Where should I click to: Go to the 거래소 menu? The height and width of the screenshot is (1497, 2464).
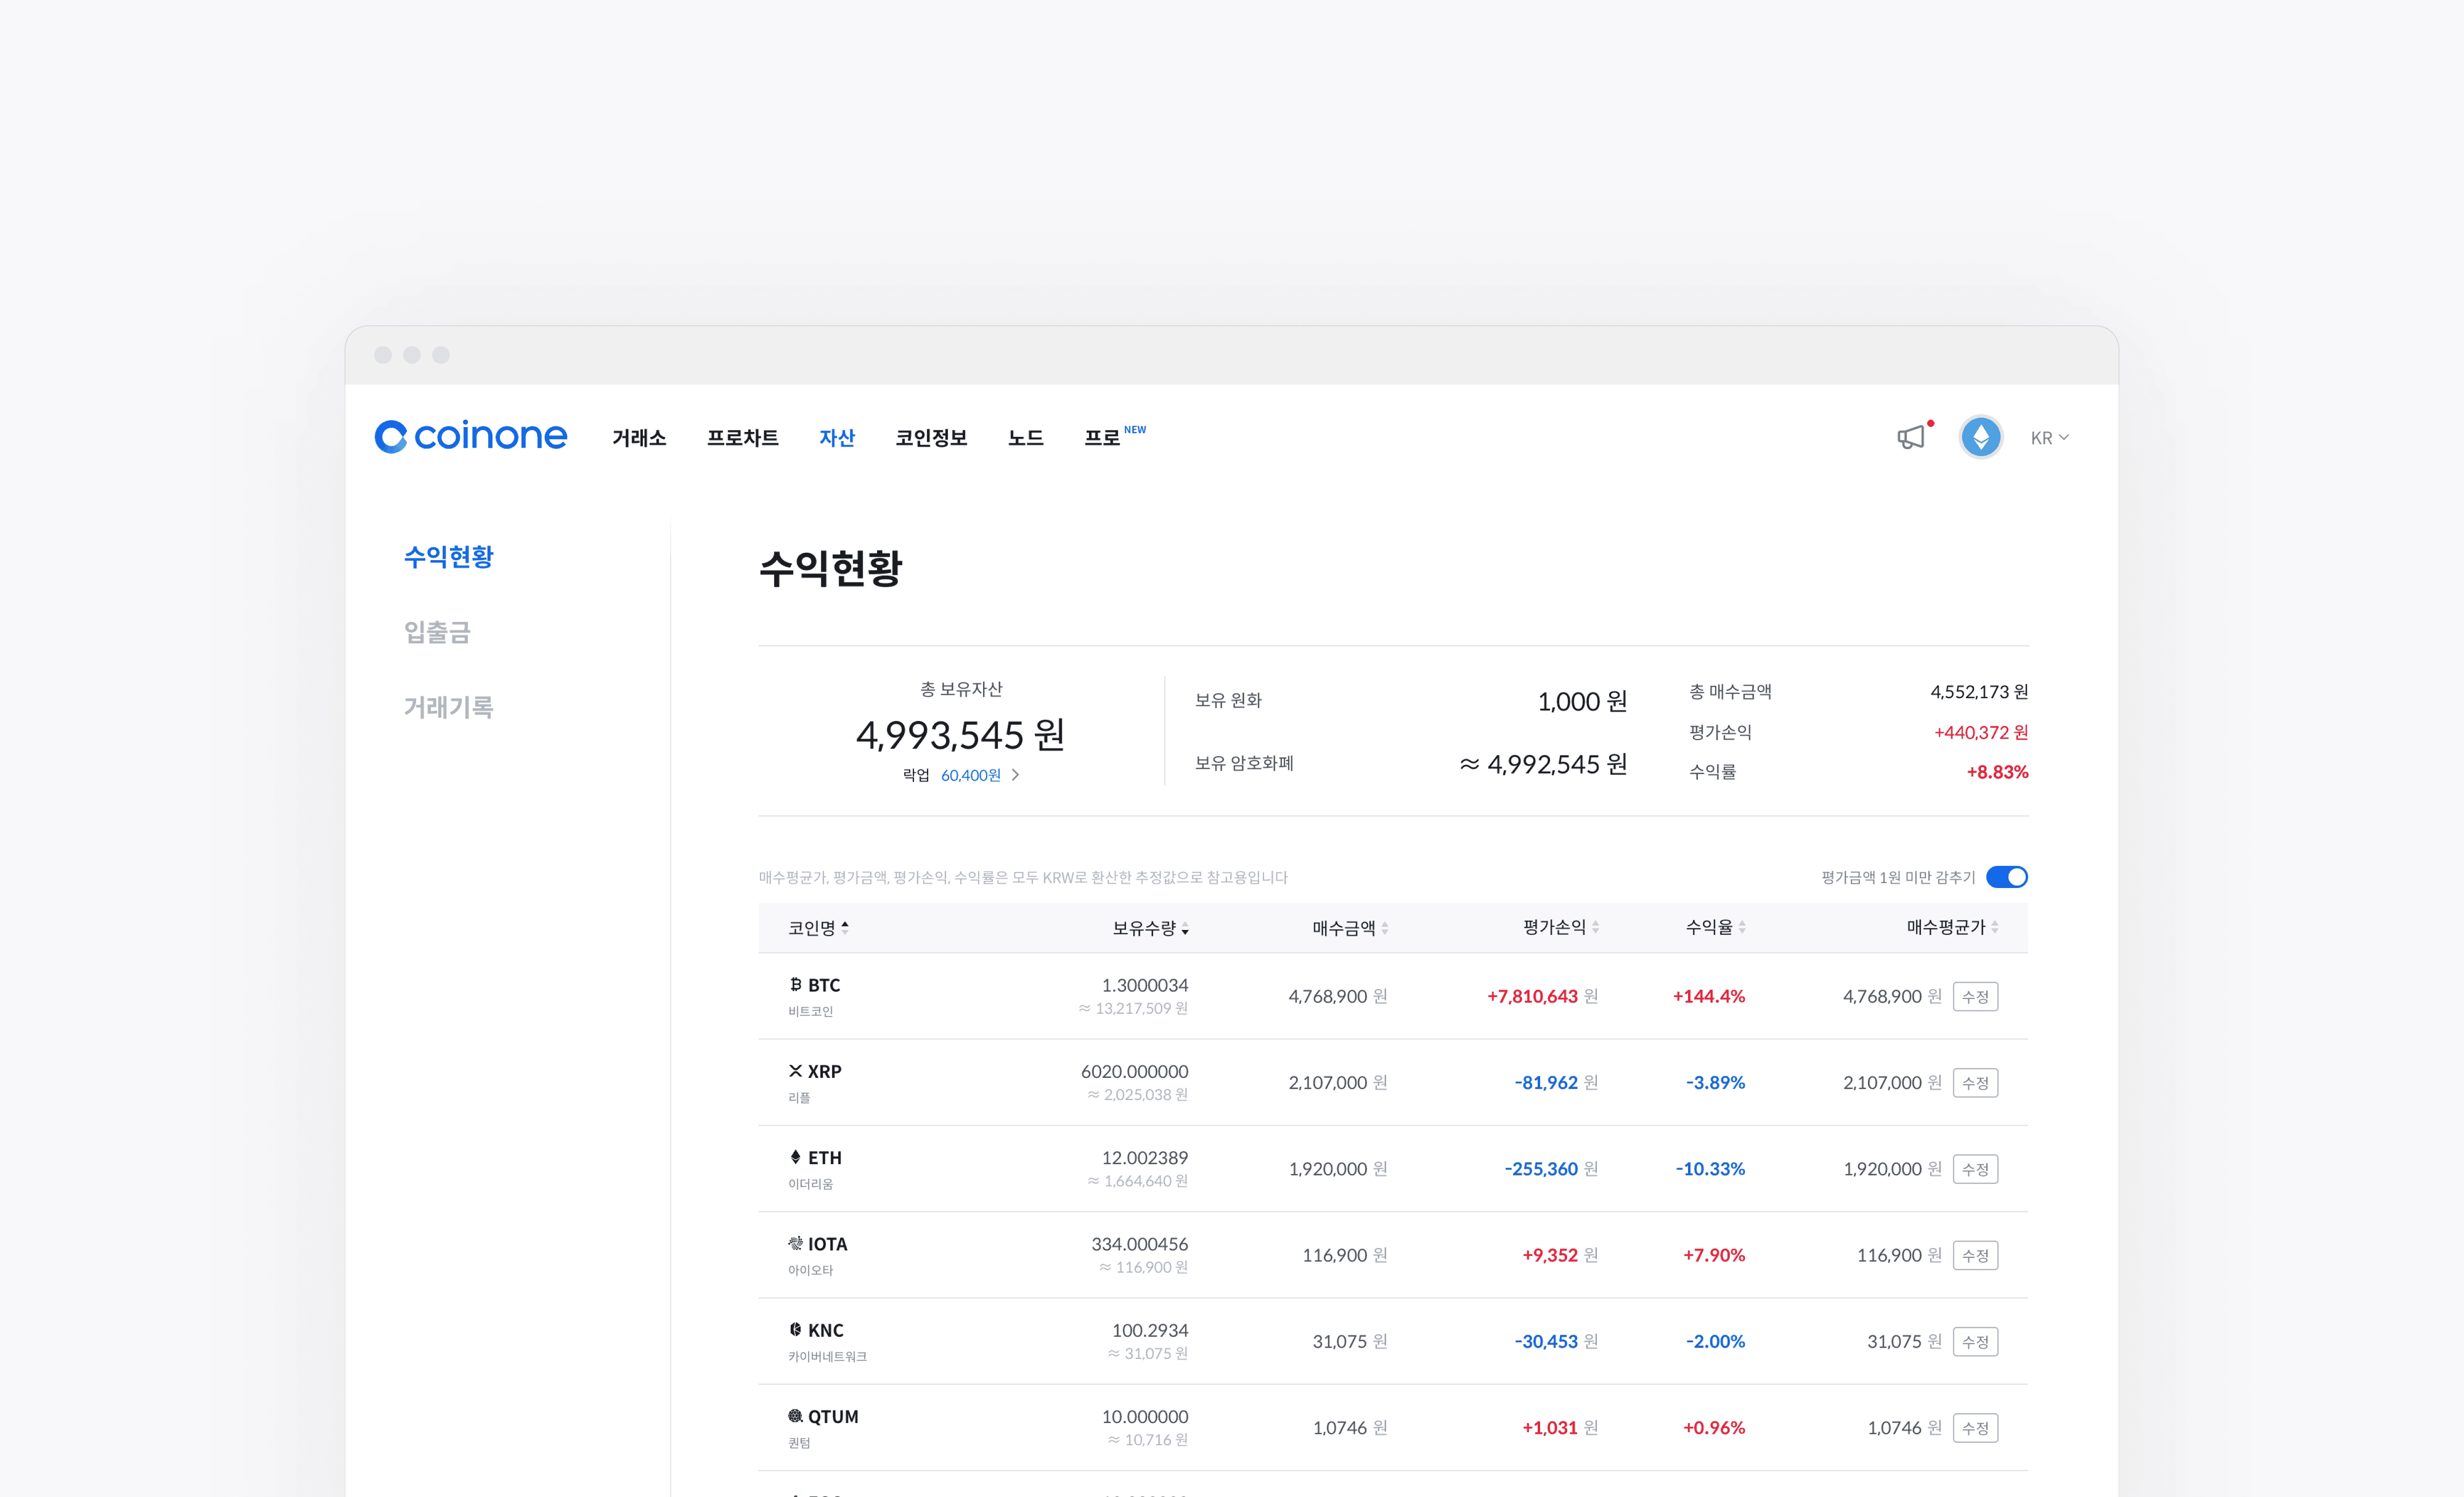[x=639, y=438]
